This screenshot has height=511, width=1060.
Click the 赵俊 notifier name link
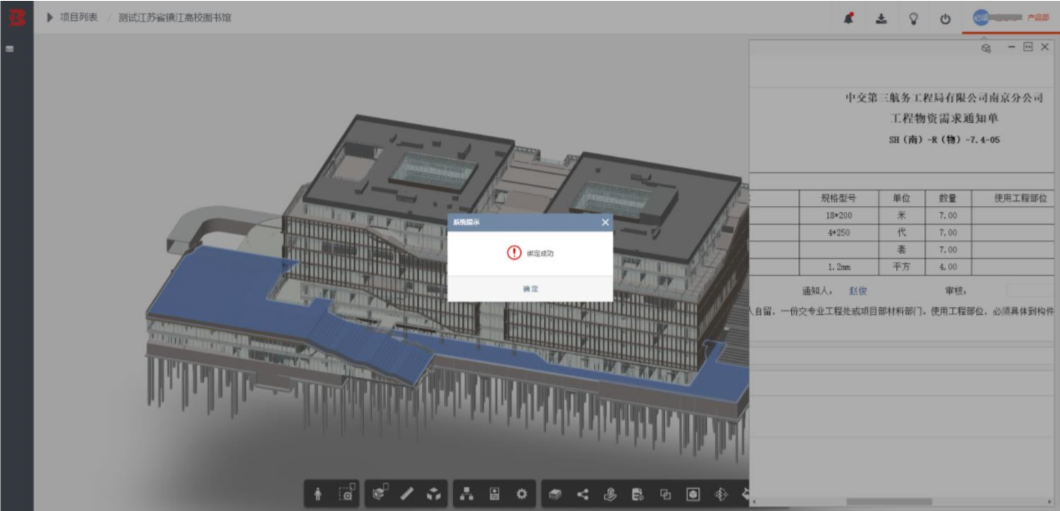[858, 291]
